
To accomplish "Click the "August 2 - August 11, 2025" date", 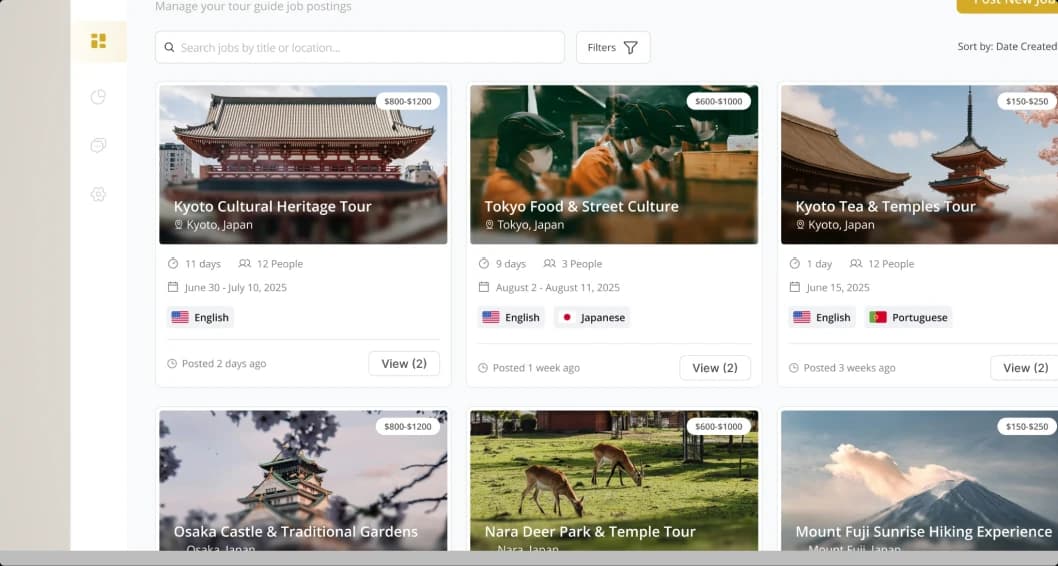I will pos(557,287).
